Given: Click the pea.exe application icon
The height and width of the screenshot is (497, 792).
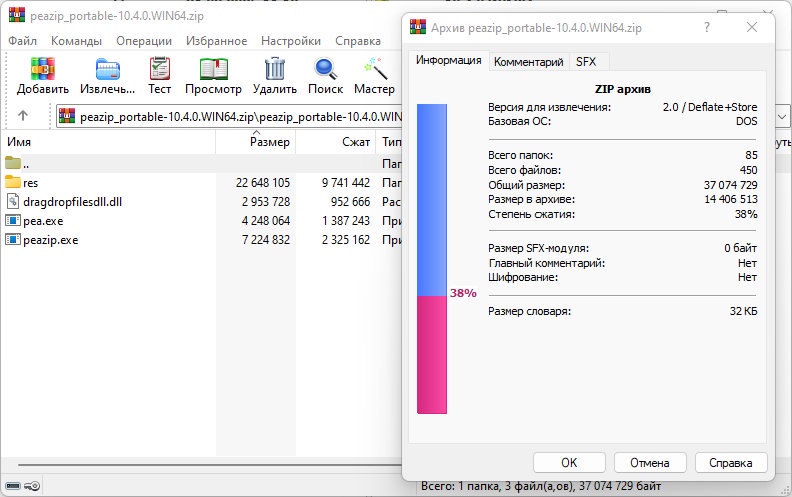Looking at the screenshot, I should click(x=13, y=221).
